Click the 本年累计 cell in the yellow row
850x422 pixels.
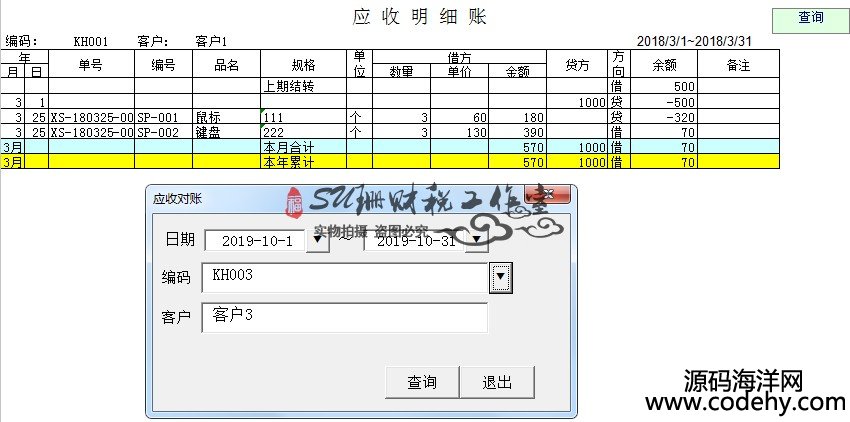pos(303,162)
